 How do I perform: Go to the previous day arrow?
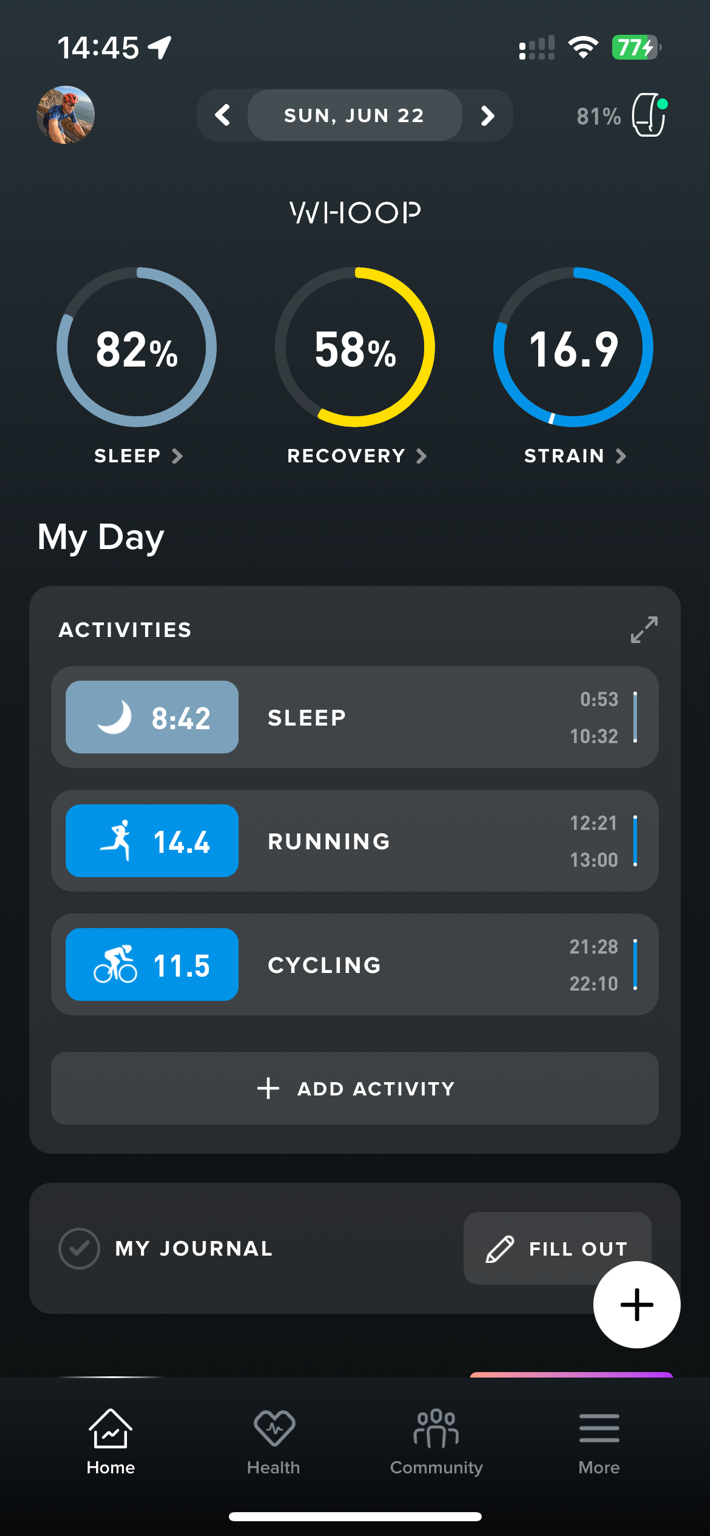pyautogui.click(x=223, y=116)
